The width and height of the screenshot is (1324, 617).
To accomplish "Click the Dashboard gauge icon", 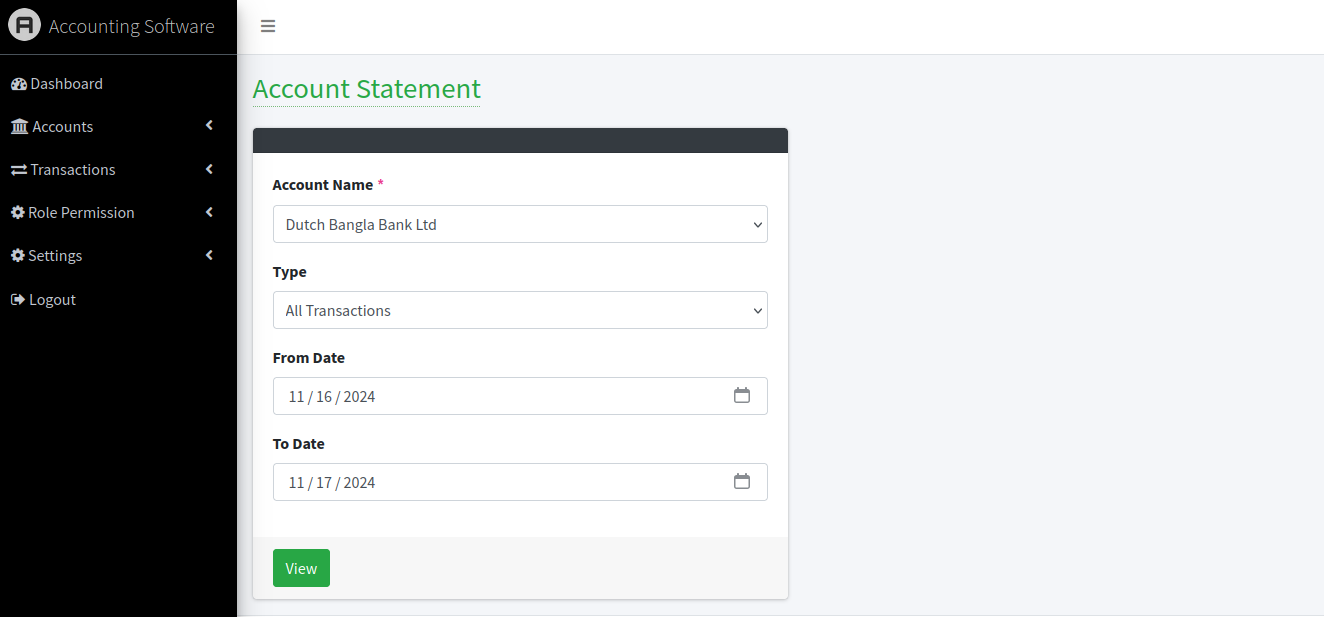I will 18,84.
